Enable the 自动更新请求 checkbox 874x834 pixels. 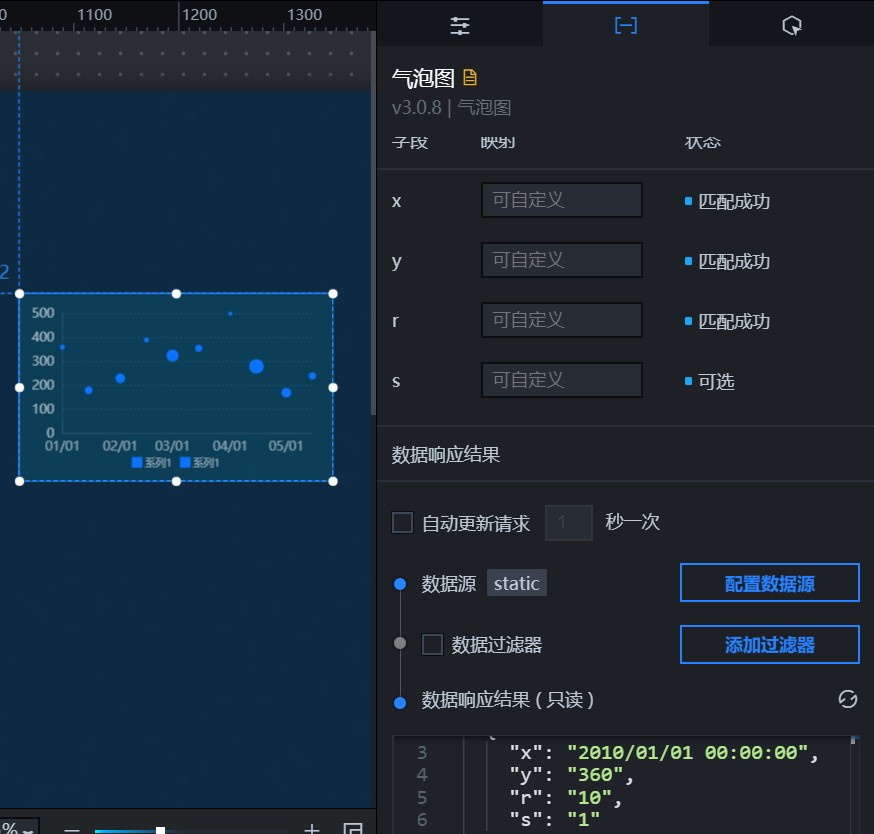coord(402,523)
